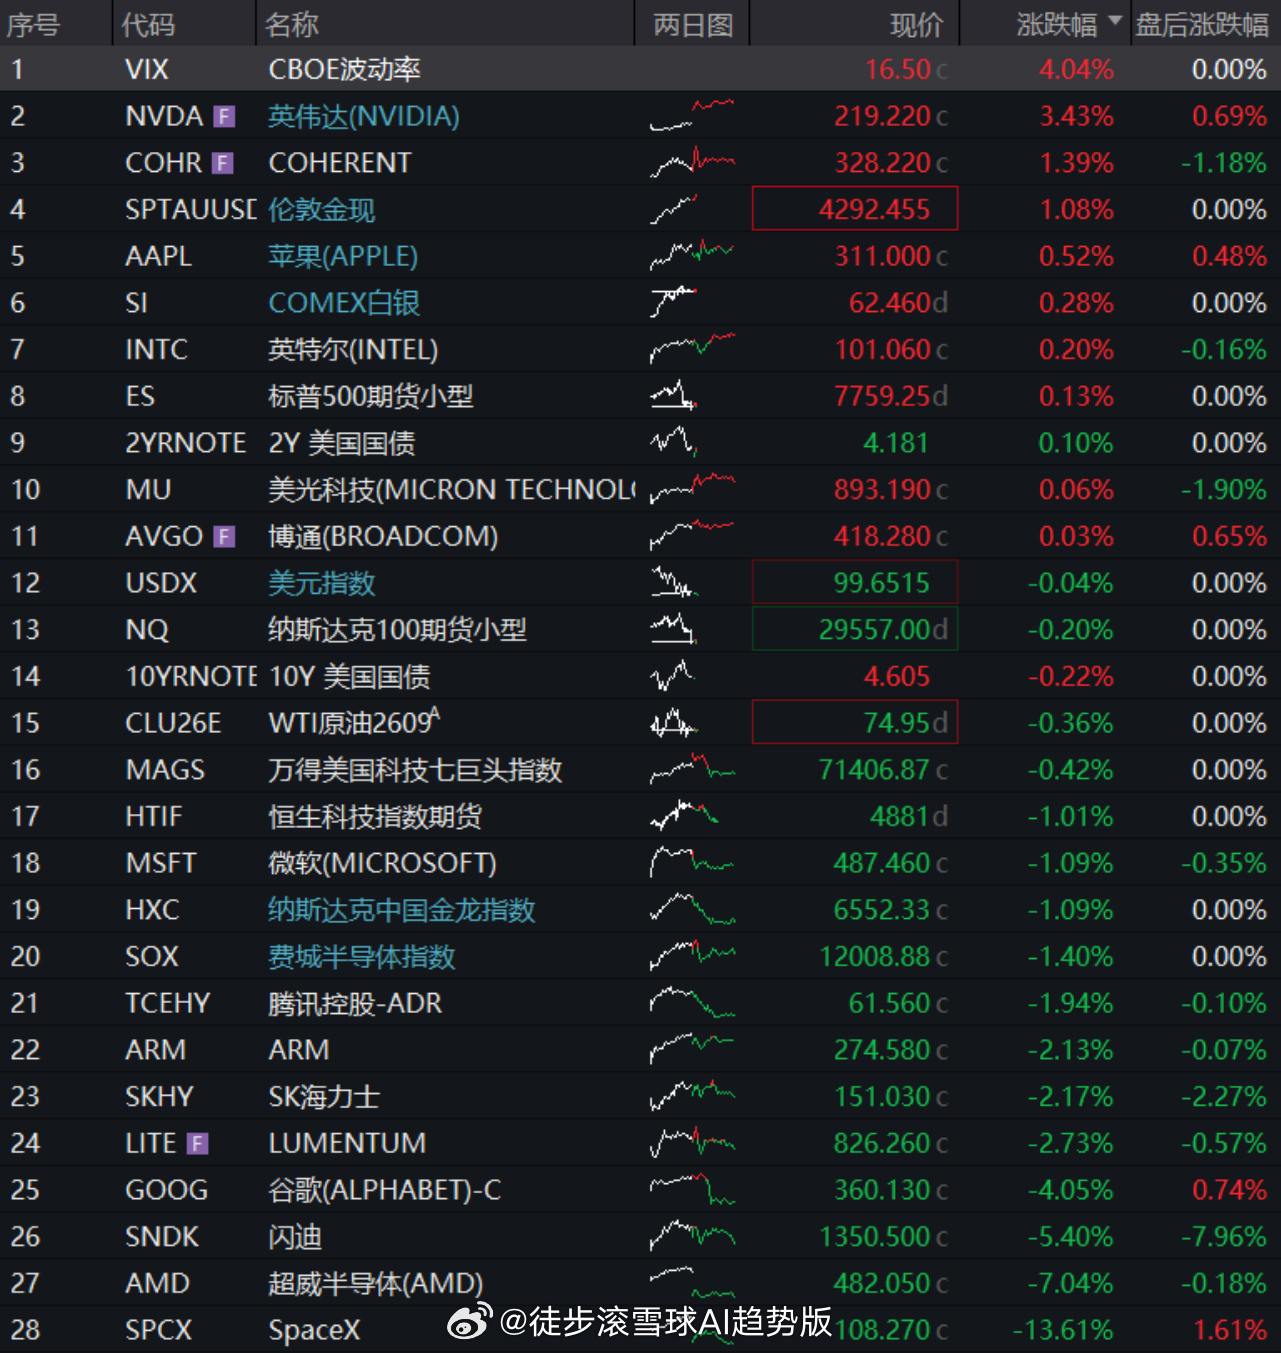Open the two-day sparkline chart for NVDA
1281x1353 pixels.
692,115
